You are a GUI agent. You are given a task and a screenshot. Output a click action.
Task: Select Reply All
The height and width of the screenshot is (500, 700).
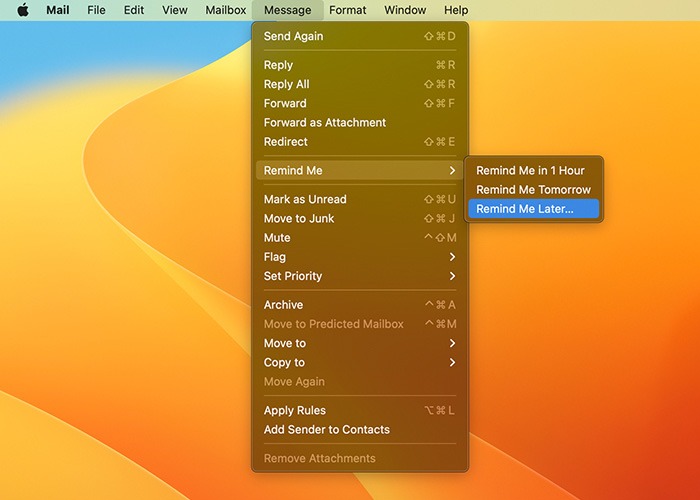[360, 84]
